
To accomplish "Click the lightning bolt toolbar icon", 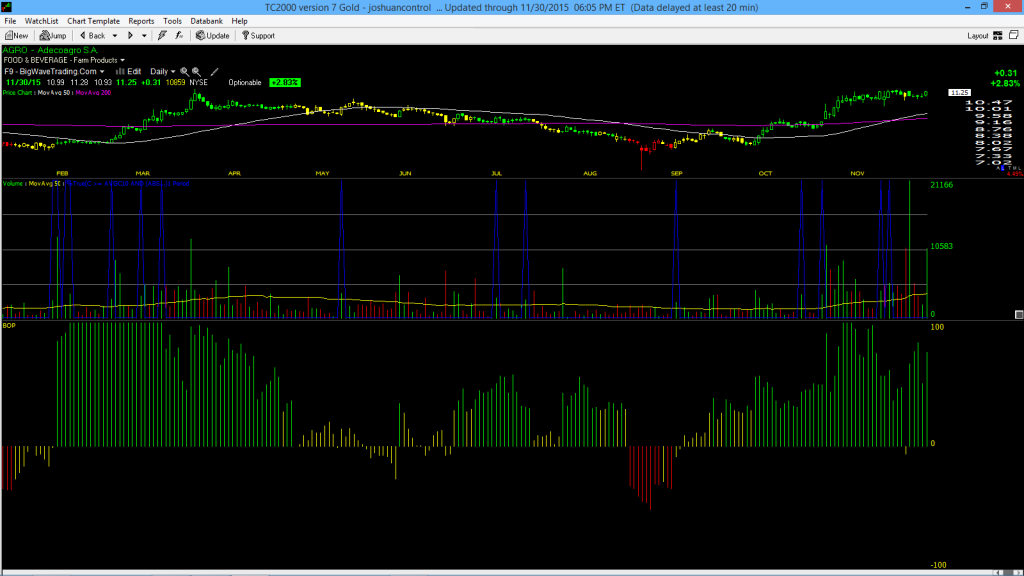I will 162,35.
